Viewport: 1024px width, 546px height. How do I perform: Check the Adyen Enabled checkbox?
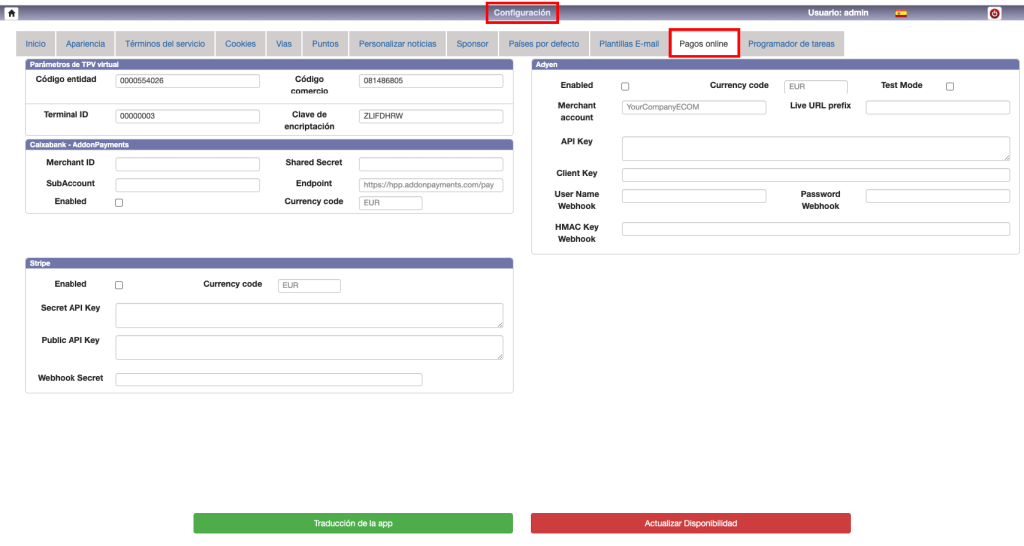click(625, 87)
